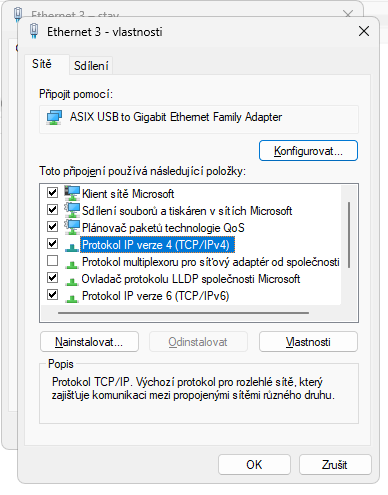Toggle Protokol IP verze 4 checkbox
388x495 pixels.
click(52, 244)
